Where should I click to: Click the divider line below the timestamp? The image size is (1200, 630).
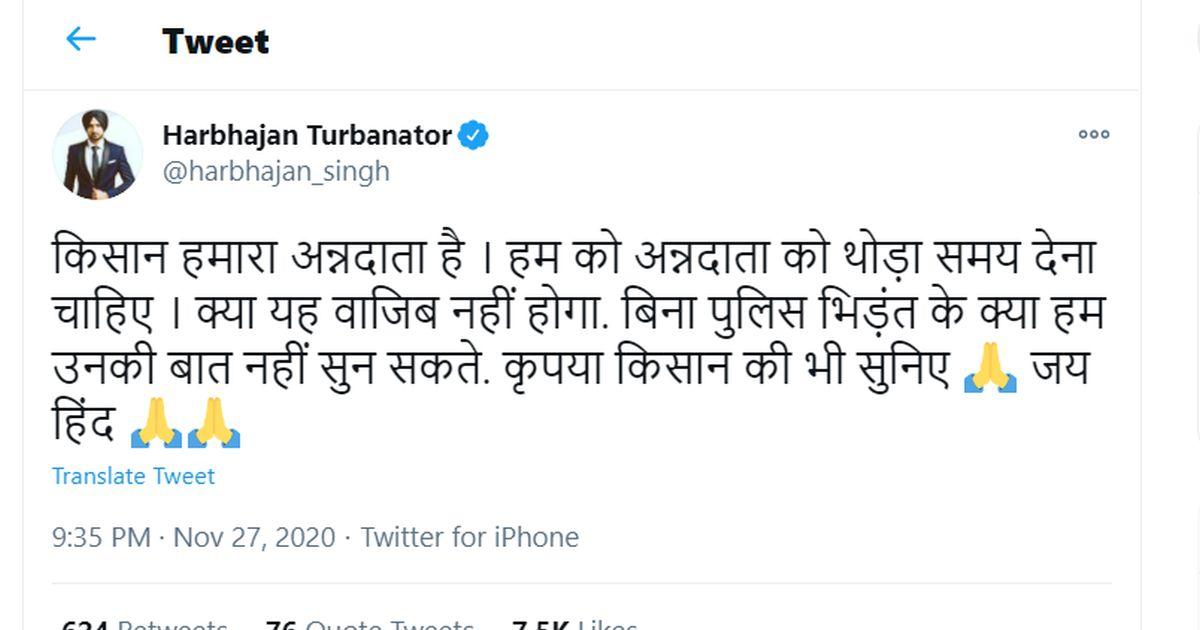point(580,583)
